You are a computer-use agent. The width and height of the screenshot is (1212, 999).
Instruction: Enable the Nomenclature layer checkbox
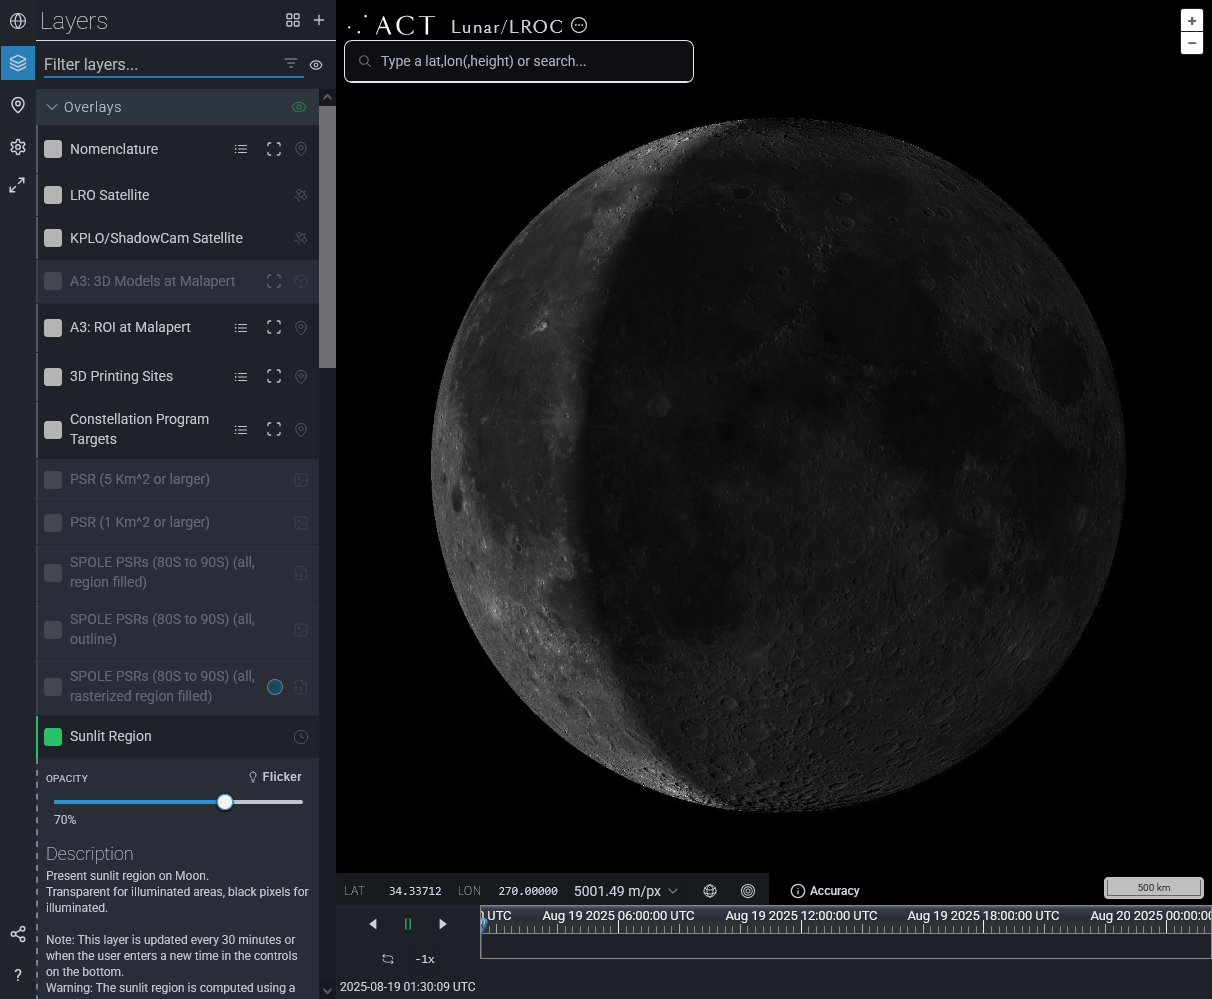click(53, 149)
